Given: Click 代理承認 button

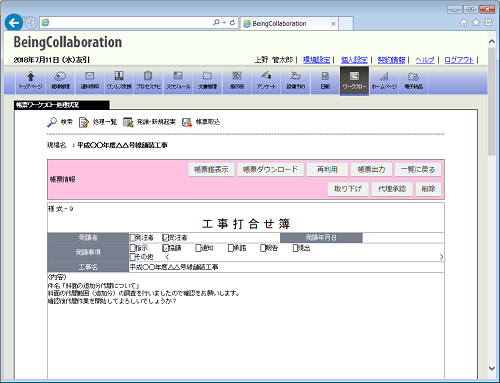Looking at the screenshot, I should [392, 189].
